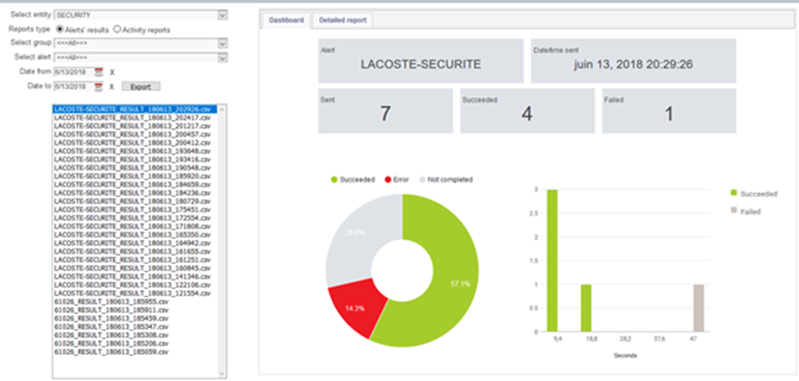The height and width of the screenshot is (381, 799).
Task: Click the Date from input field
Action: click(x=74, y=72)
